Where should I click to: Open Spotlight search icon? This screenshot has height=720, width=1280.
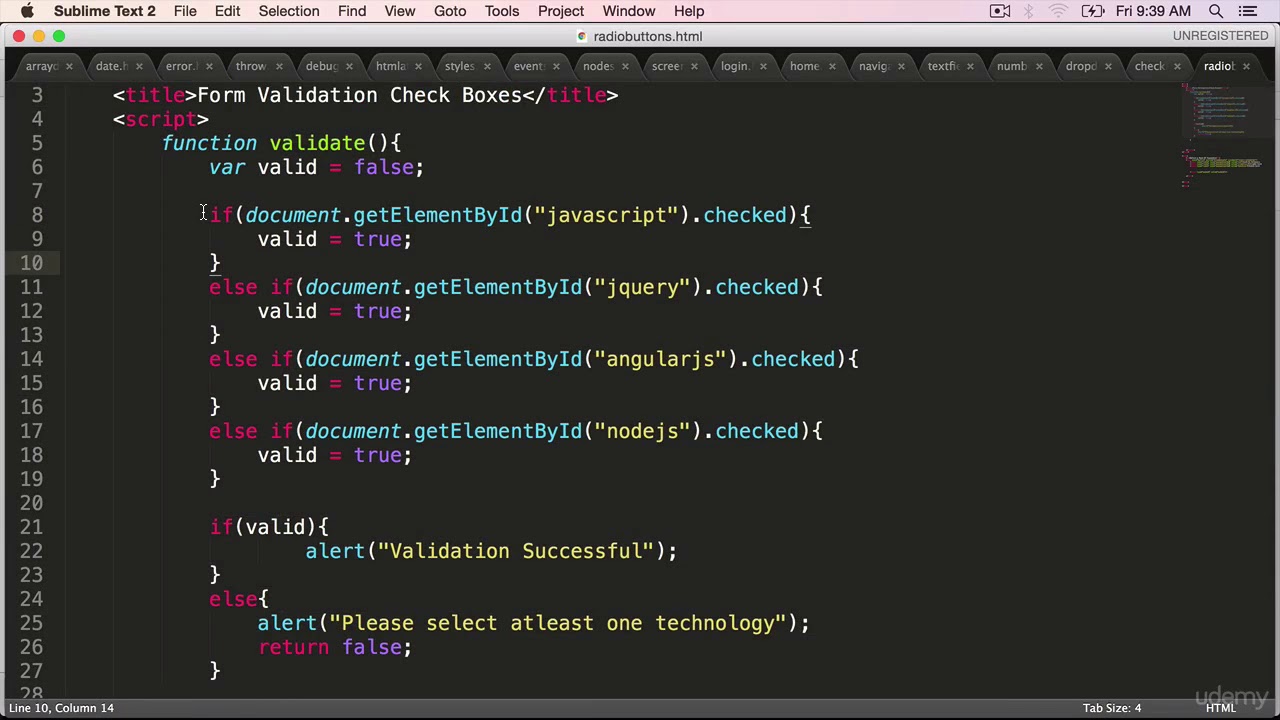point(1216,11)
